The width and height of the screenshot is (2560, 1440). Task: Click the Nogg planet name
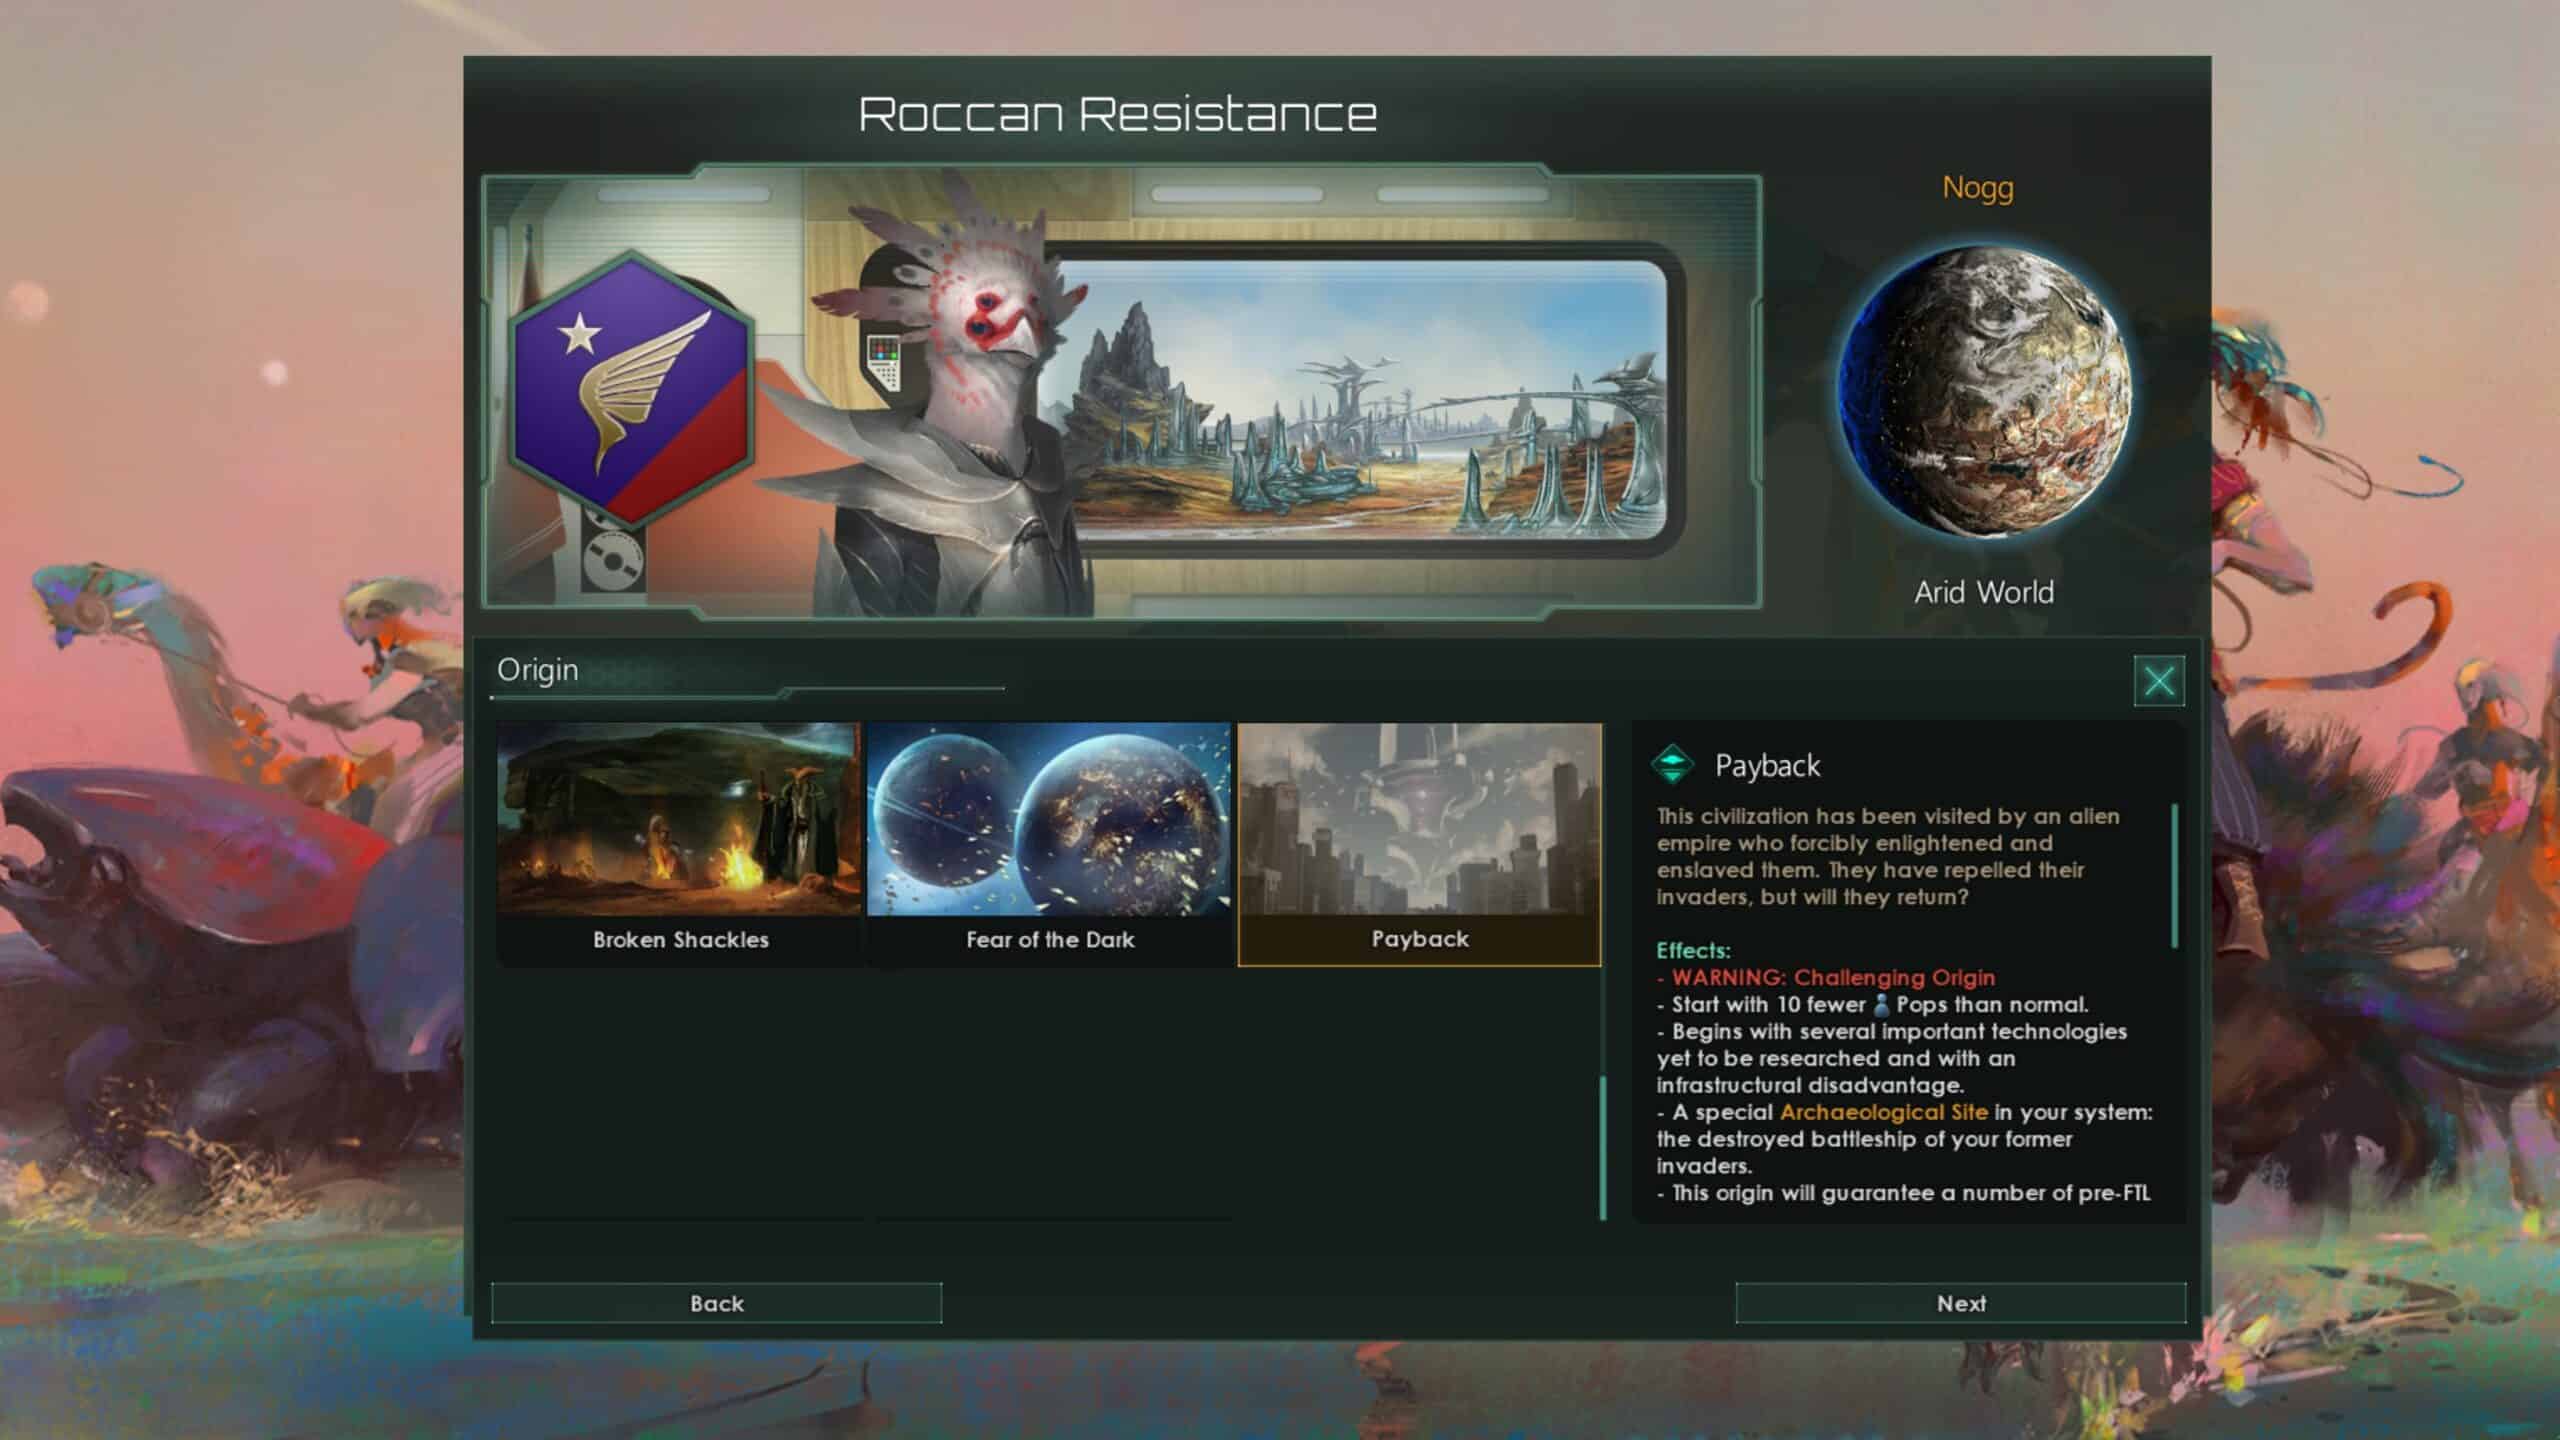coord(1977,187)
